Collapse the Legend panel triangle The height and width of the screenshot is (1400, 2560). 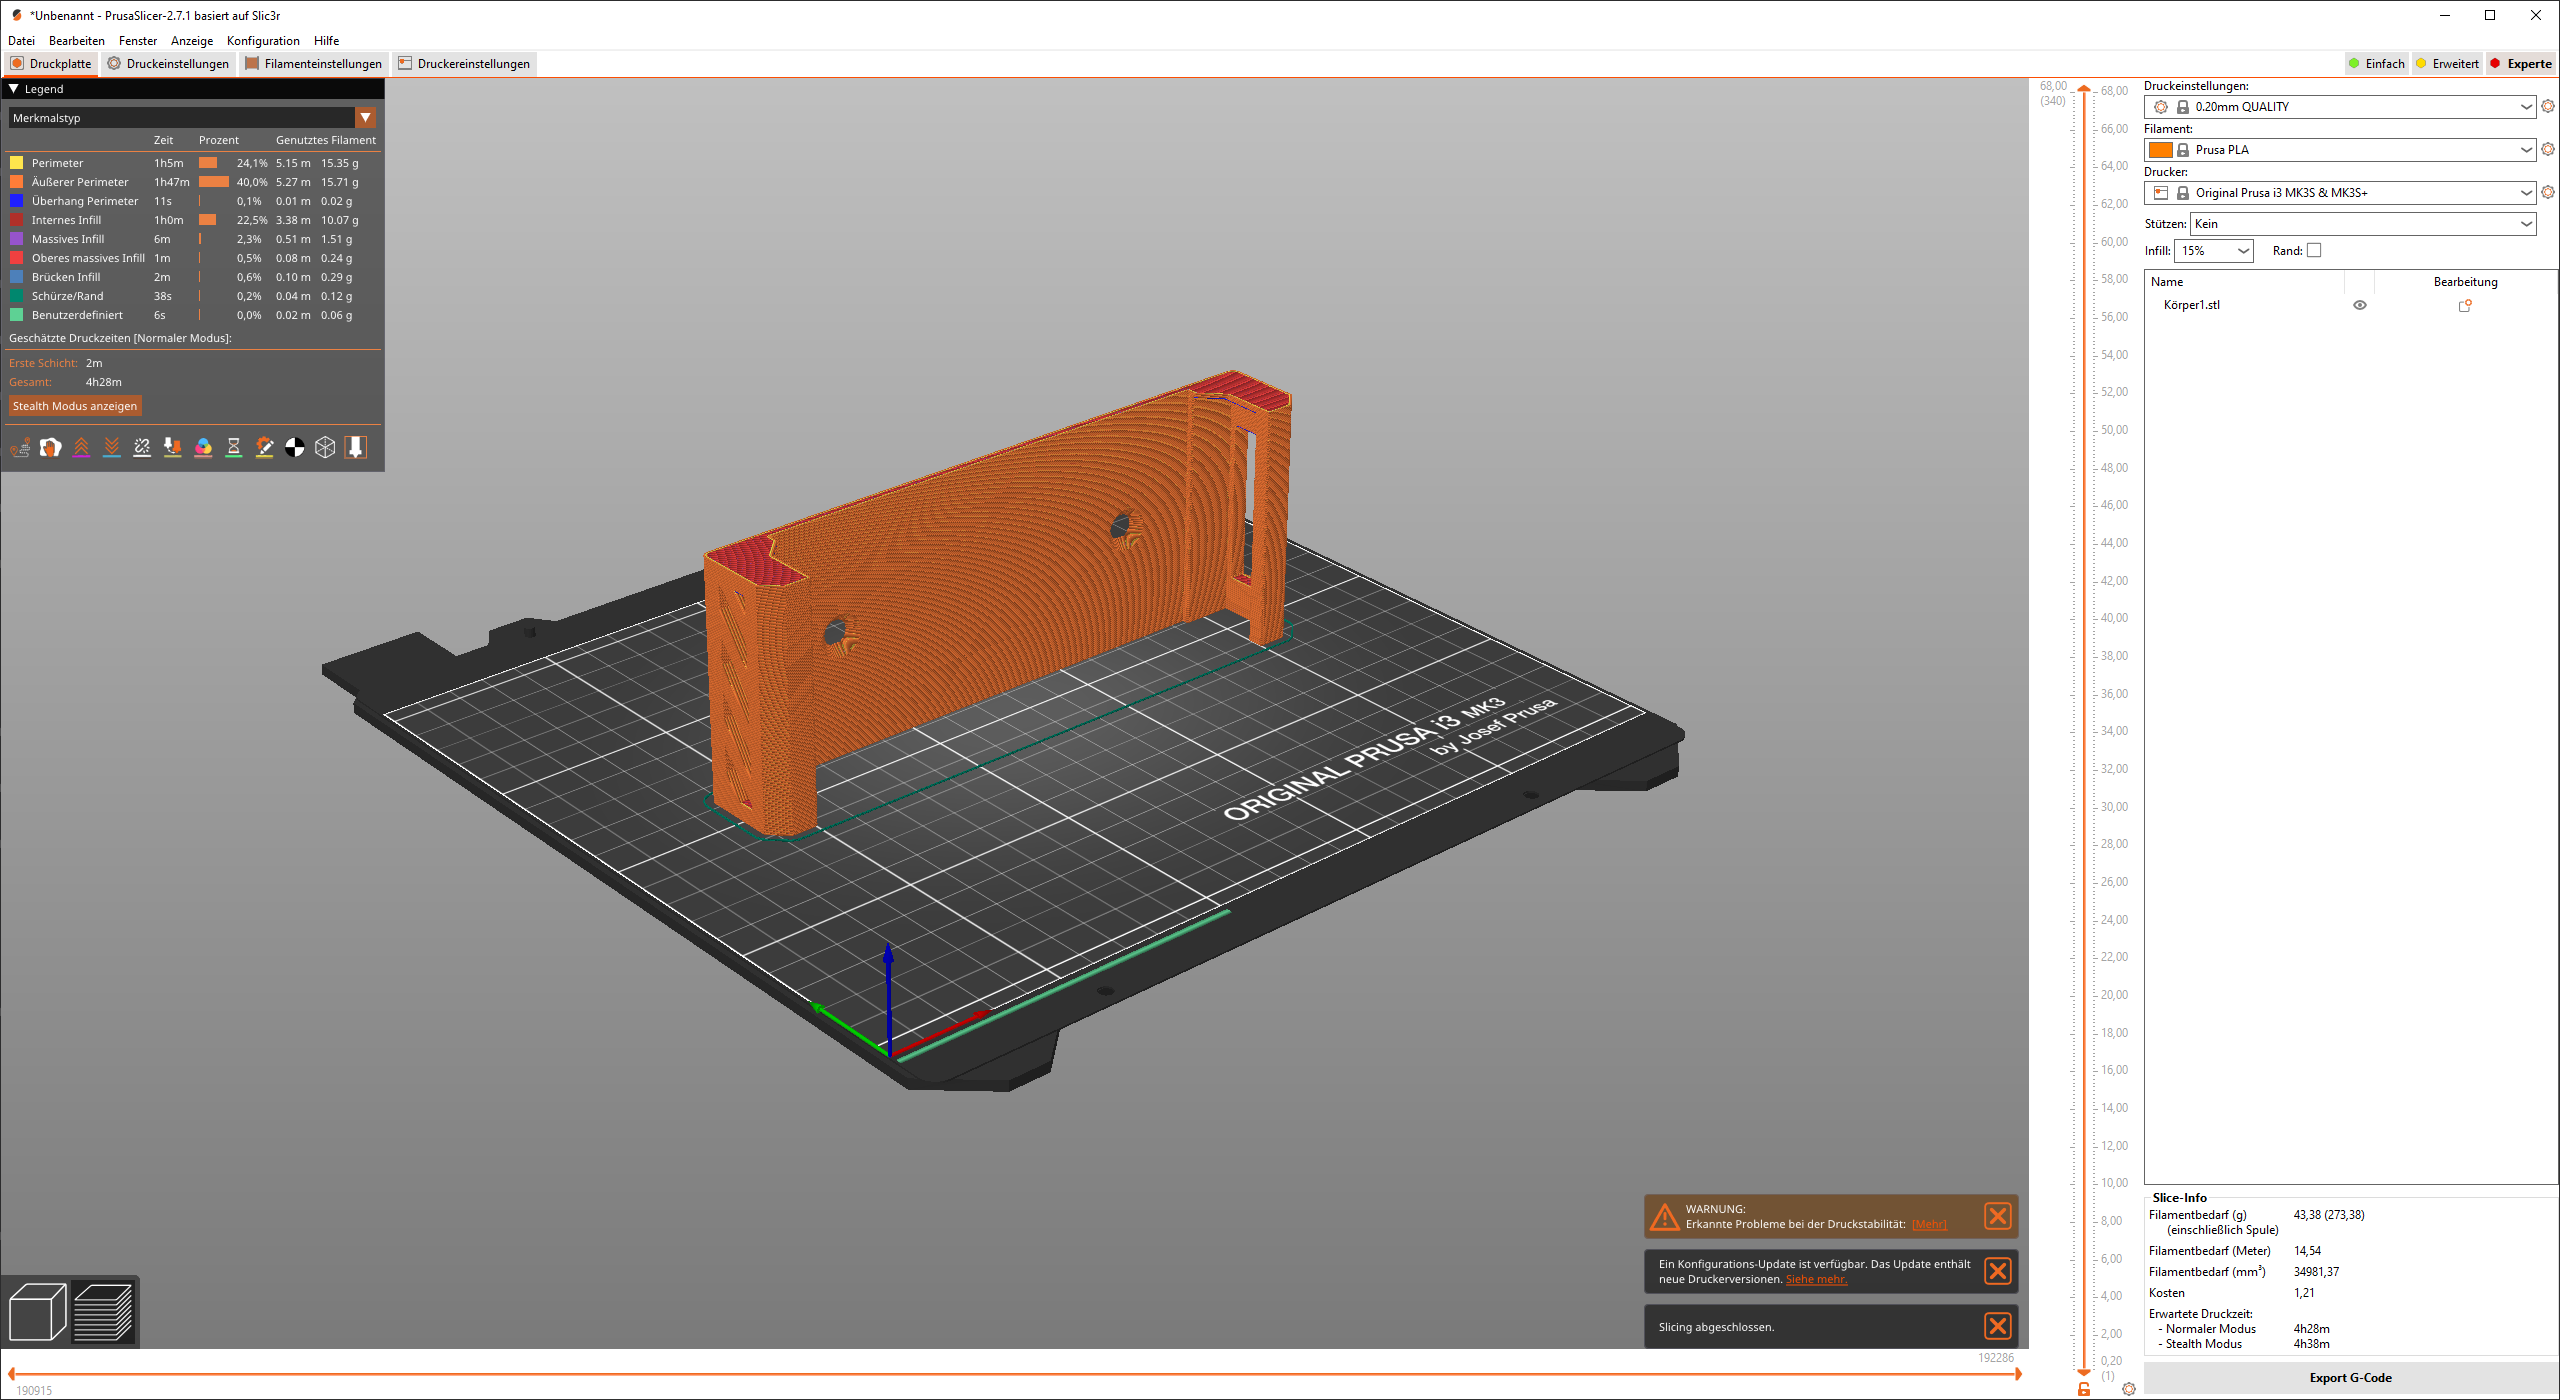coord(14,89)
